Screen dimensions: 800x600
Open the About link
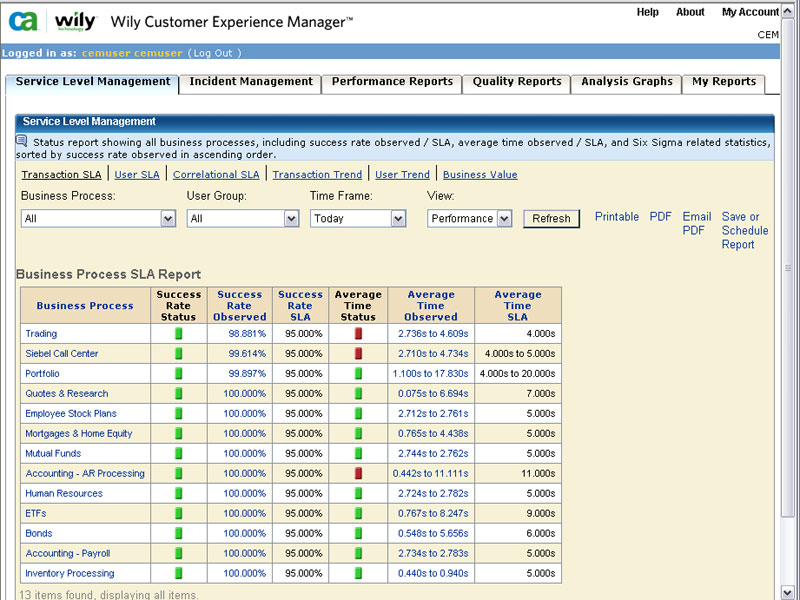coord(690,12)
